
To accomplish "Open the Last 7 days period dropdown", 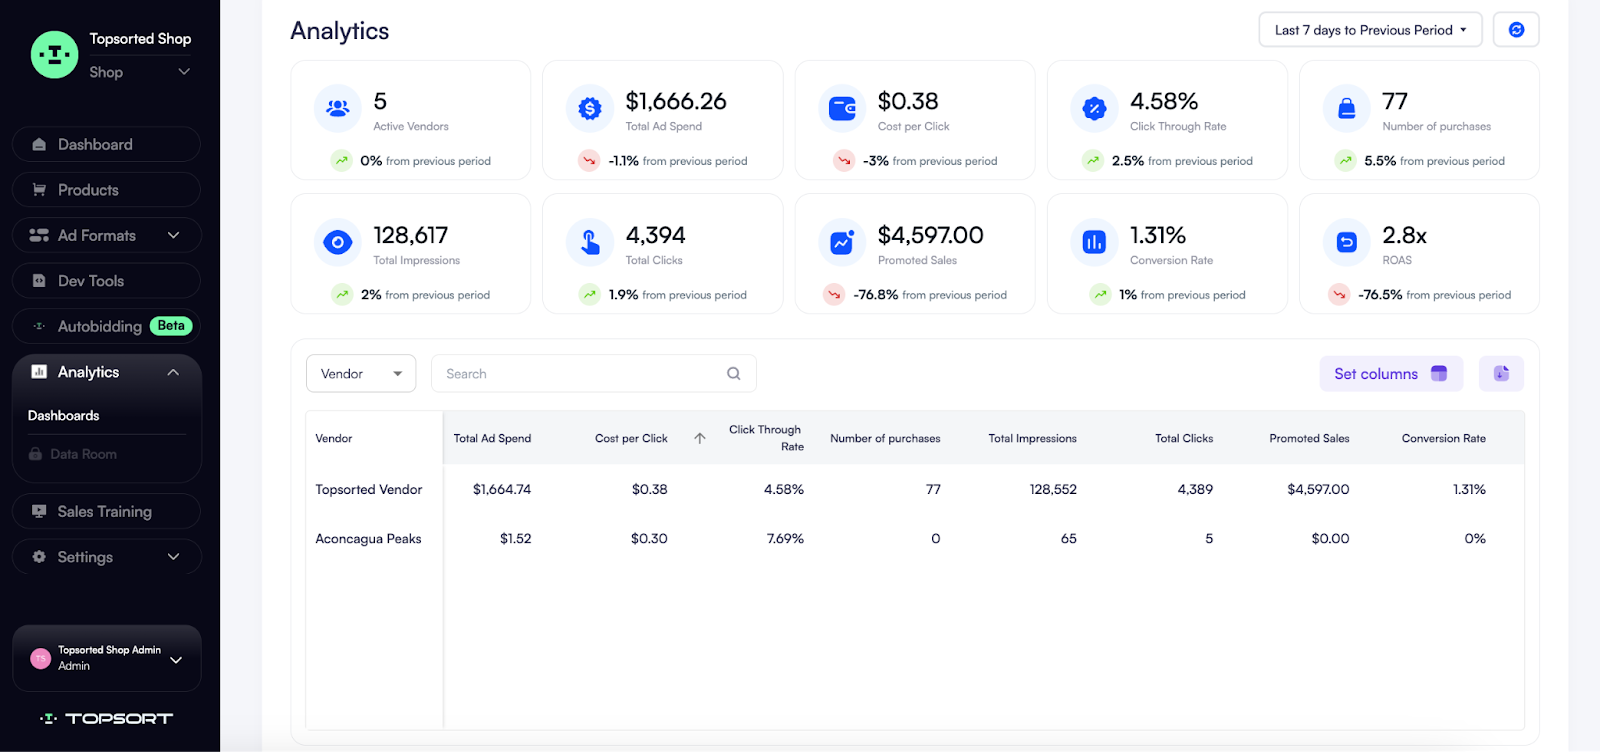I will (1370, 30).
